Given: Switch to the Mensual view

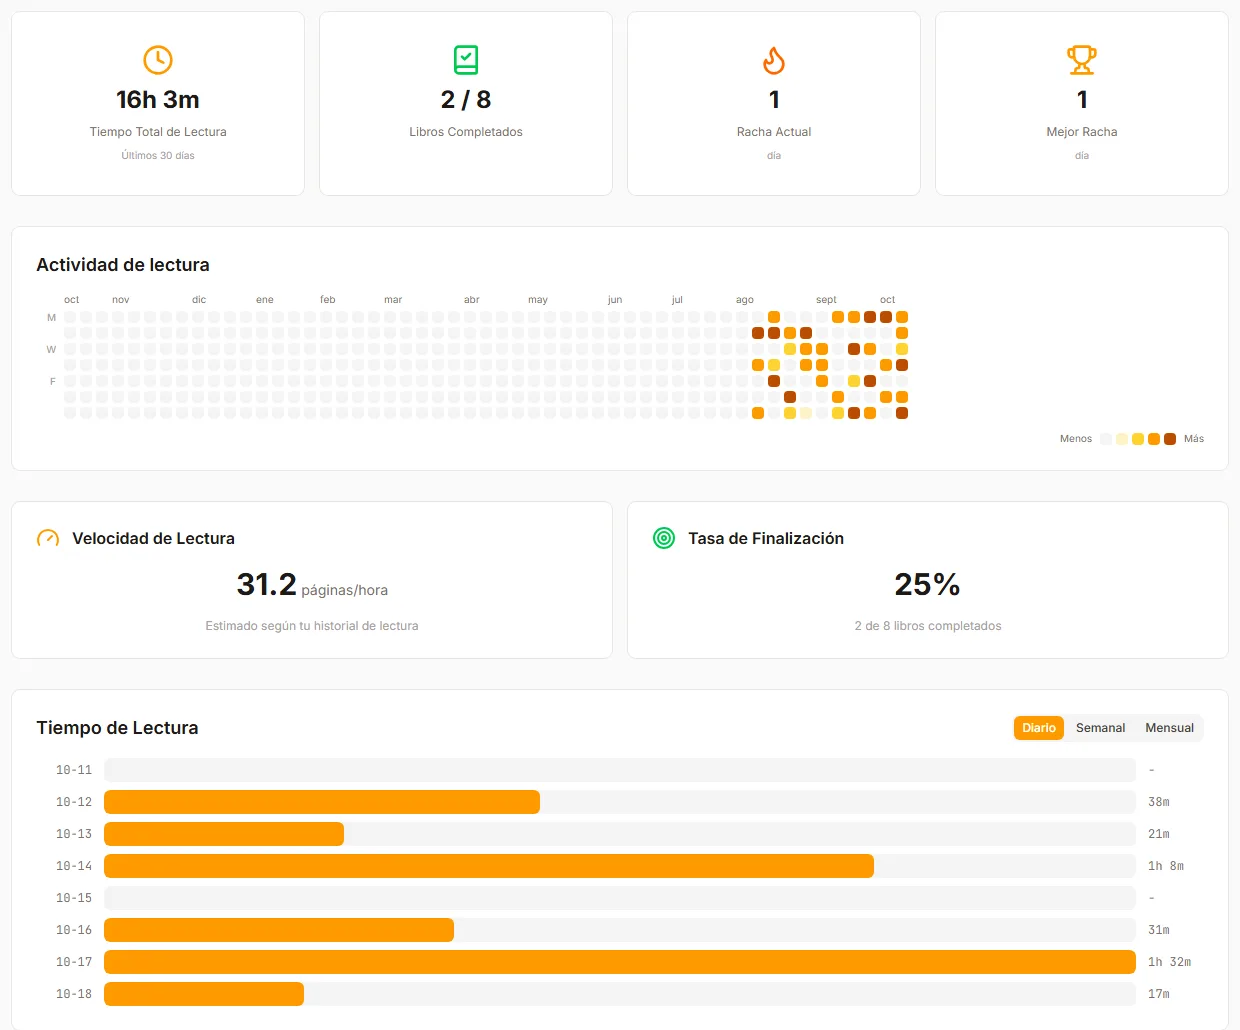Looking at the screenshot, I should click(x=1169, y=728).
